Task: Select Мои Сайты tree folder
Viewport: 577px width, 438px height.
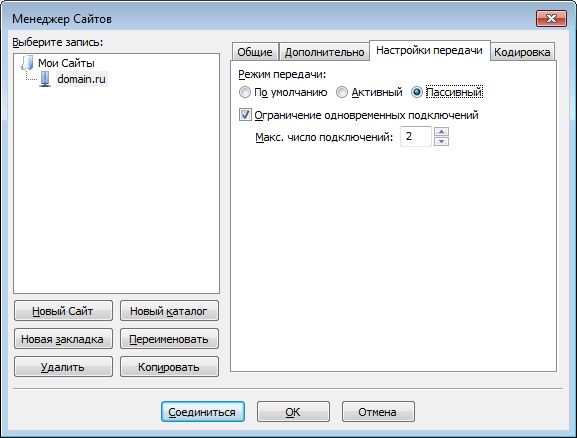Action: [66, 63]
